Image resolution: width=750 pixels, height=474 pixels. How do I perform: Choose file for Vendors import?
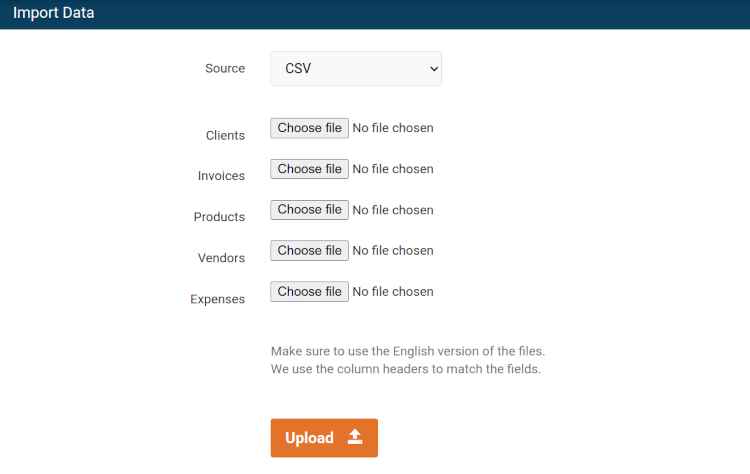pos(309,251)
